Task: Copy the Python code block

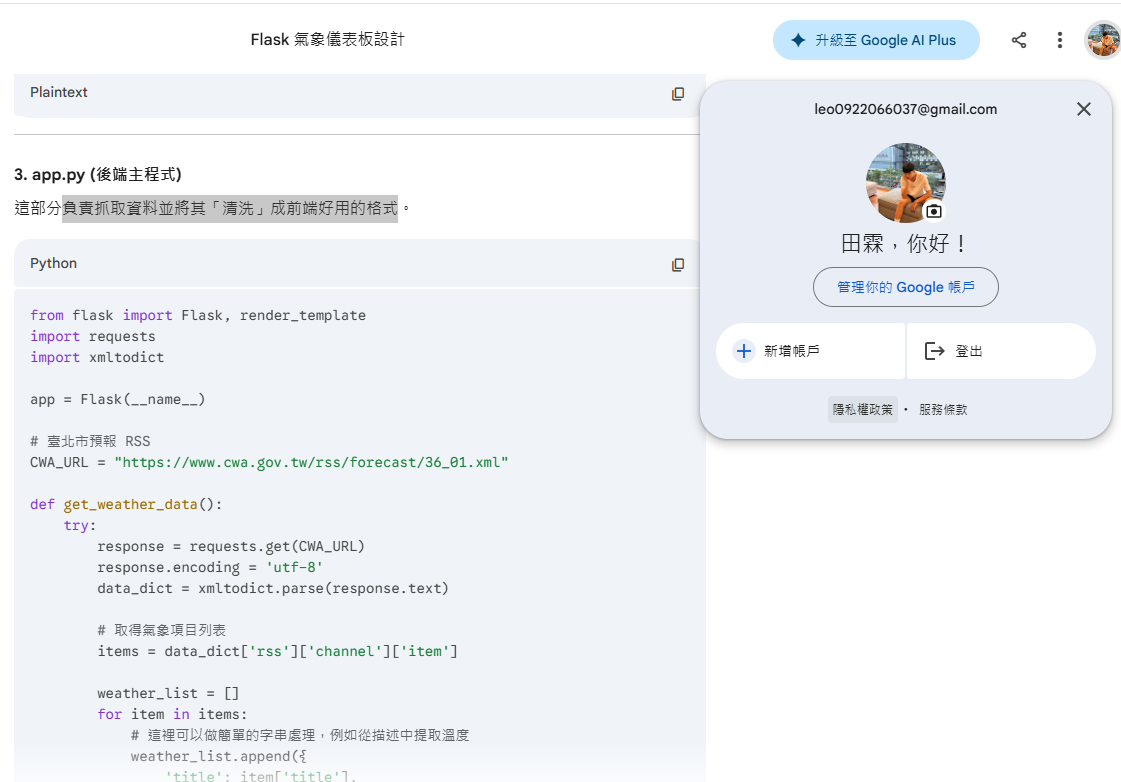Action: [678, 264]
